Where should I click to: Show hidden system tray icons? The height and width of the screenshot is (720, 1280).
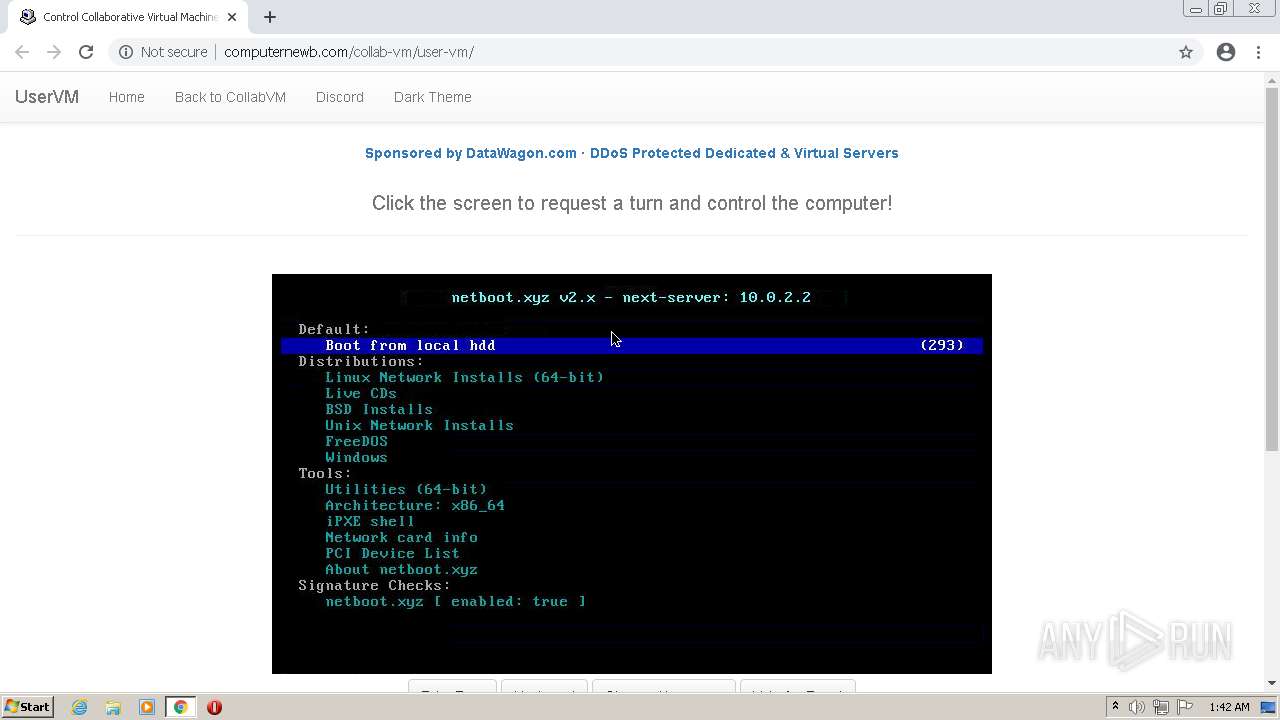(1115, 707)
